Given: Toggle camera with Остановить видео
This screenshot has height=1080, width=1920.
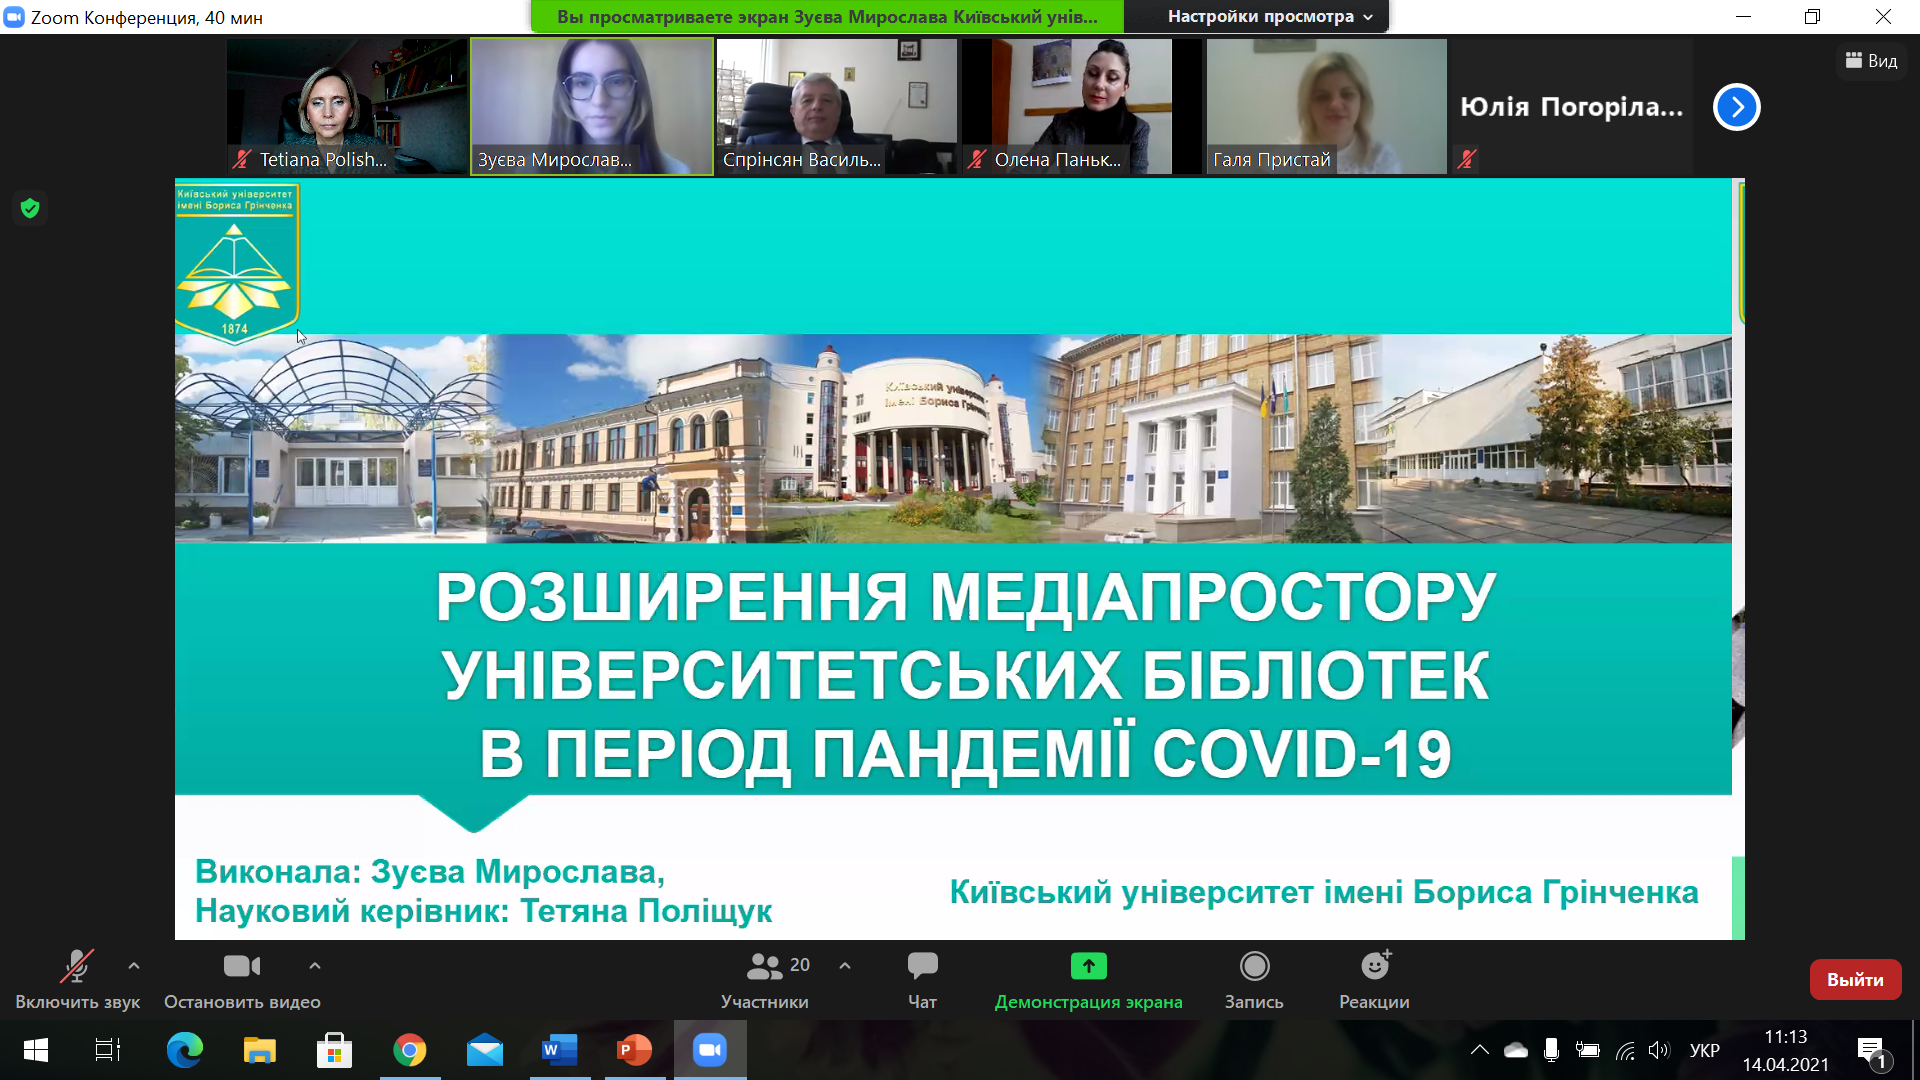Looking at the screenshot, I should coord(241,966).
